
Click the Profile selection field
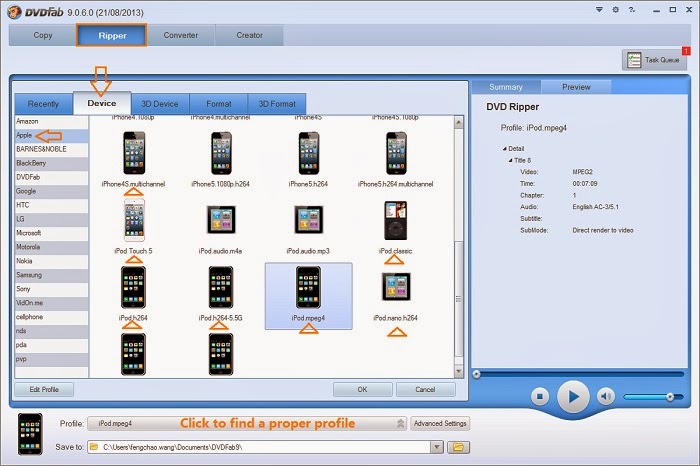[x=247, y=423]
